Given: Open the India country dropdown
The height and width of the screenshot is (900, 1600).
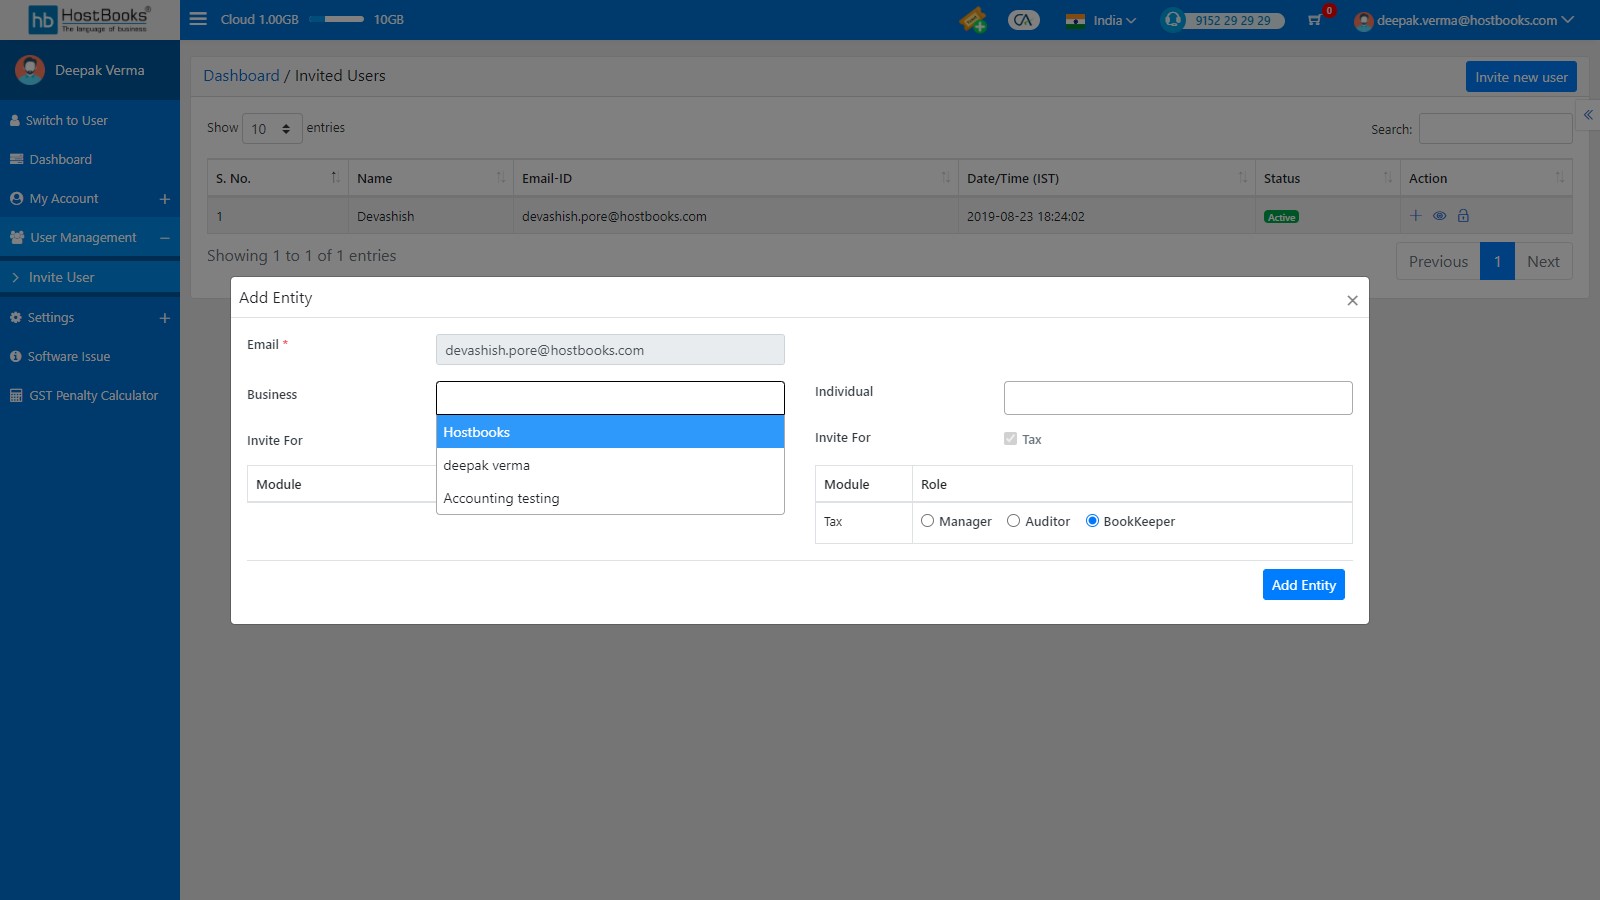Looking at the screenshot, I should 1113,20.
